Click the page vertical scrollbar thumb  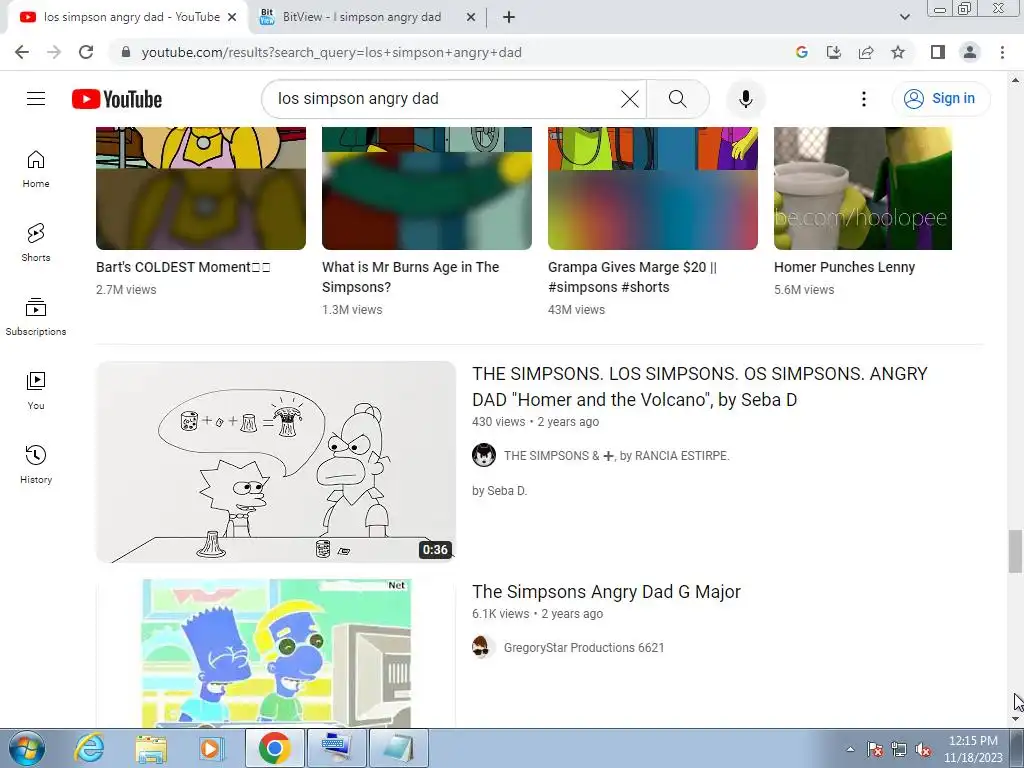tap(1015, 552)
